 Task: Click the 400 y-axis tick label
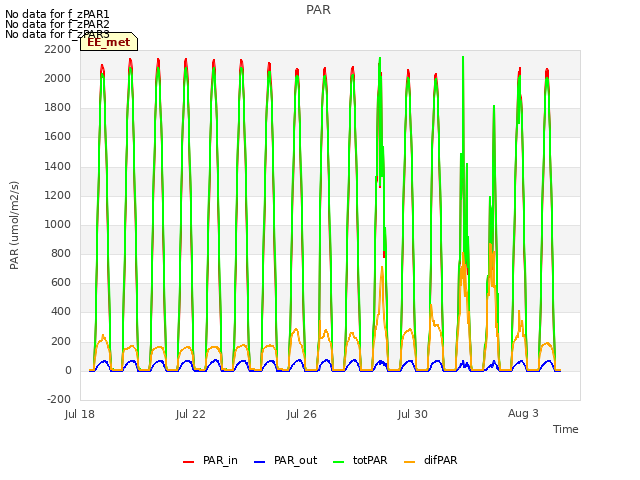(x=61, y=312)
